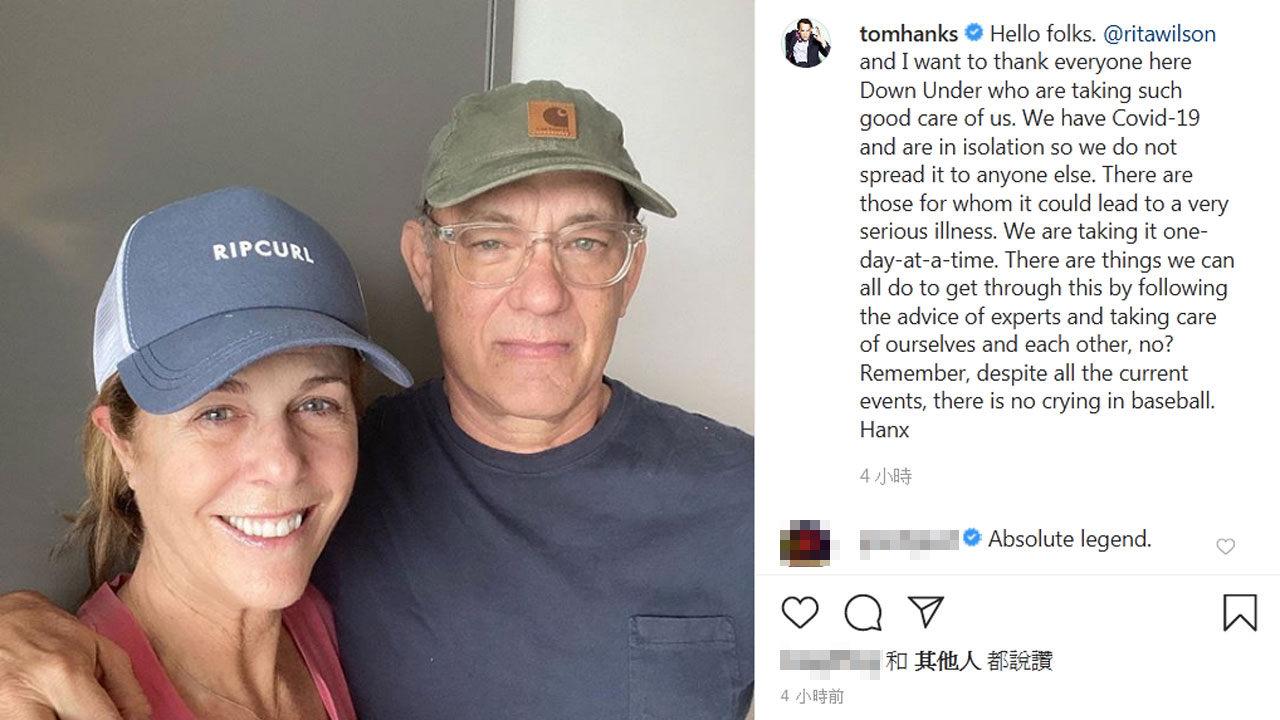Click the "4 小時" timestamp under the caption

(886, 476)
